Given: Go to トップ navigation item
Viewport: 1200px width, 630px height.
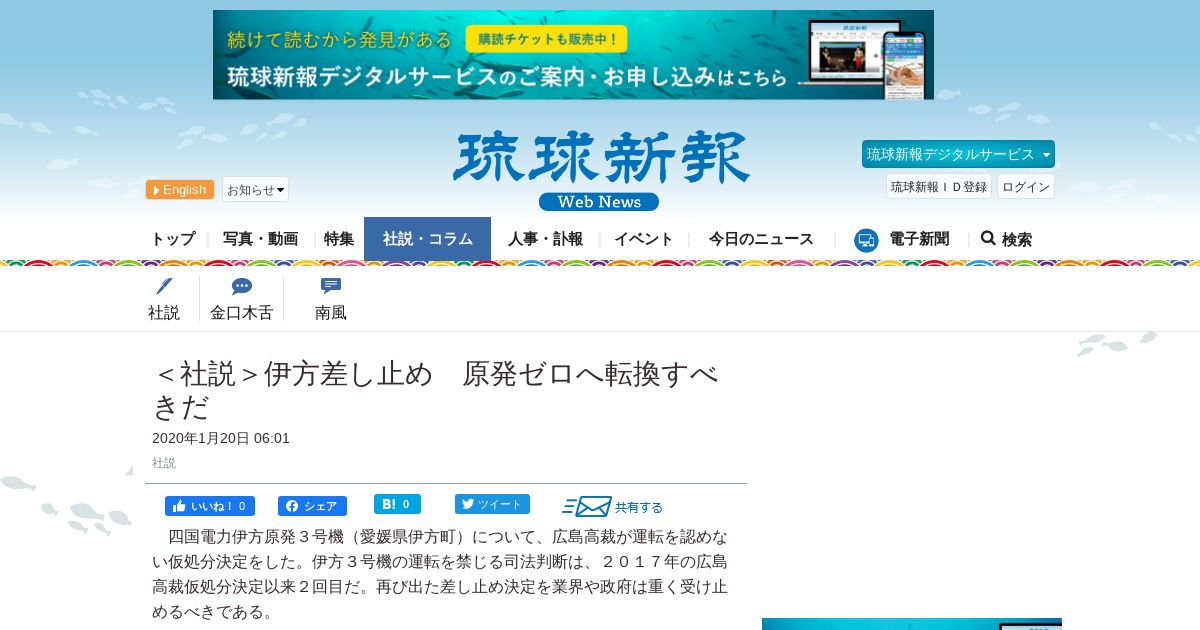Looking at the screenshot, I should [x=173, y=239].
